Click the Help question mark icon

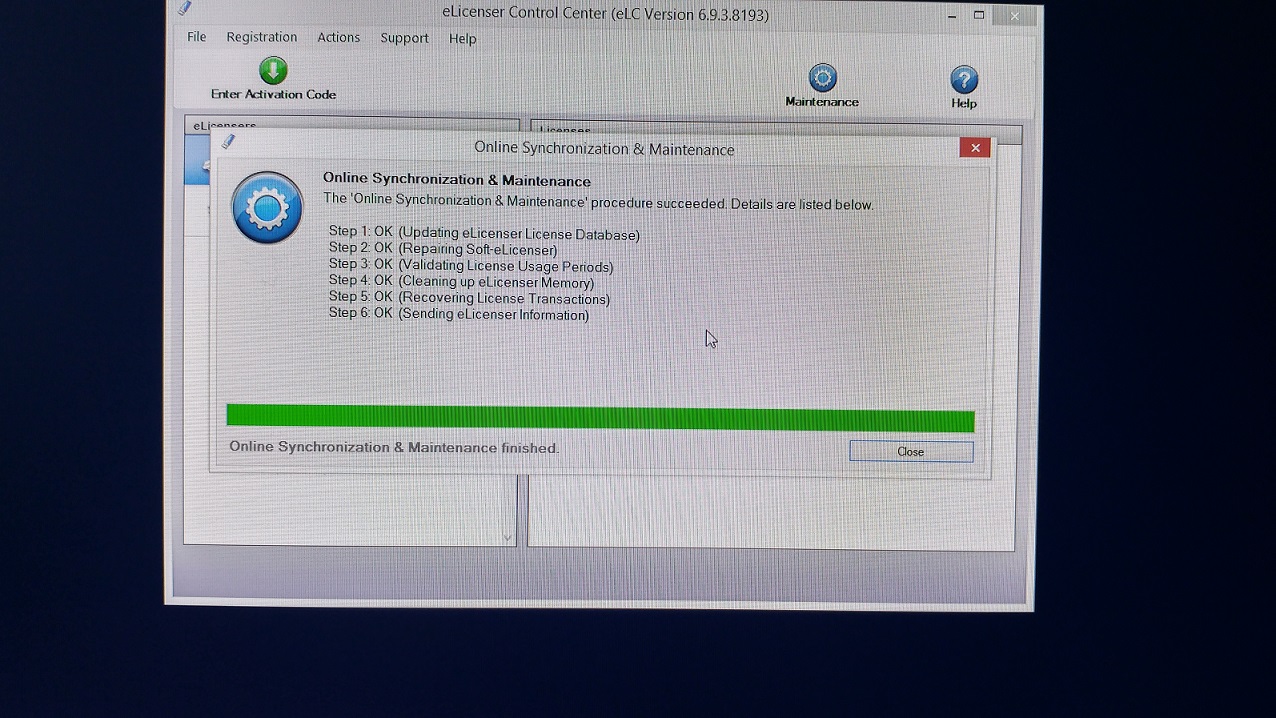click(x=964, y=80)
